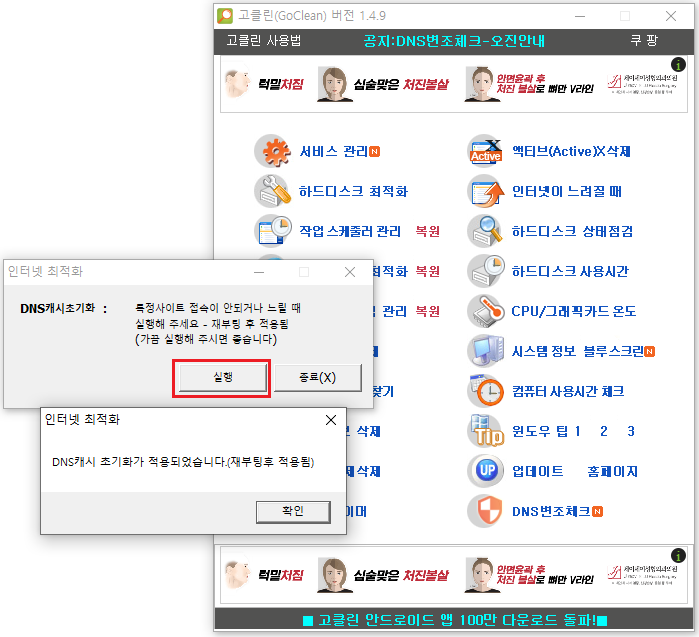The image size is (699, 637).
Task: Open 서비스 관리 link
Action: (x=333, y=152)
